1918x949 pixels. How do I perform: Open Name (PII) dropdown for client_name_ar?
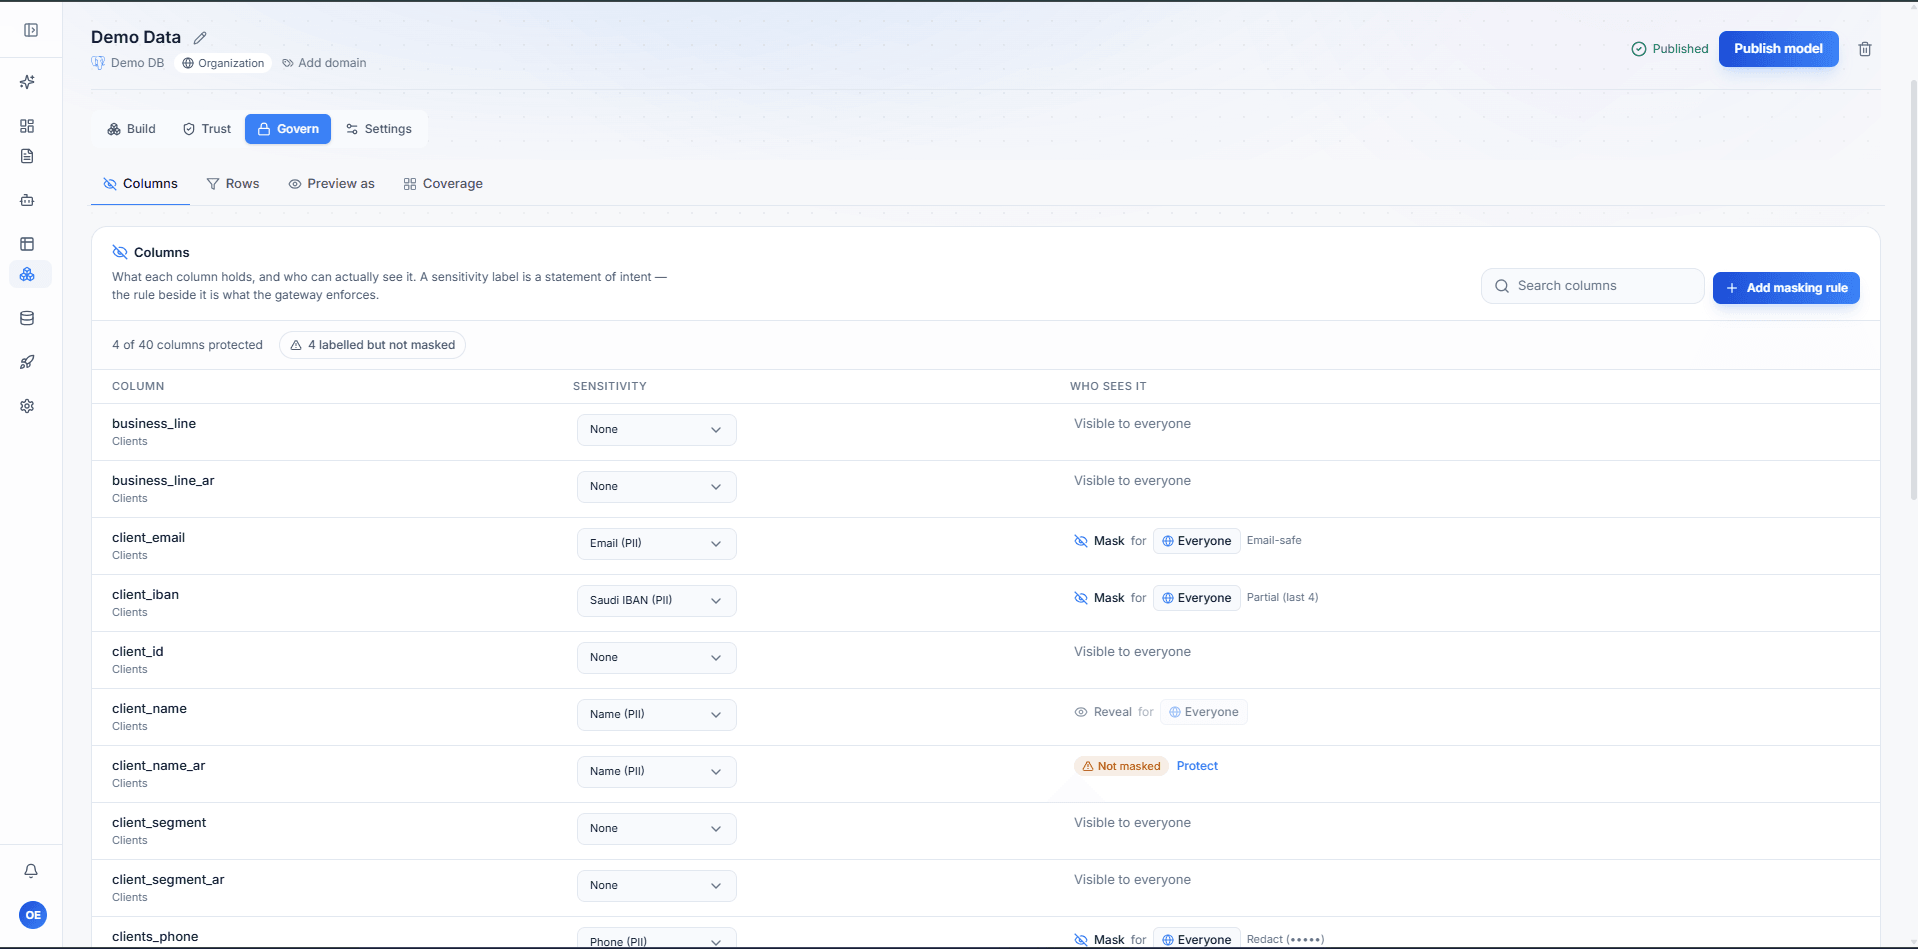point(657,772)
